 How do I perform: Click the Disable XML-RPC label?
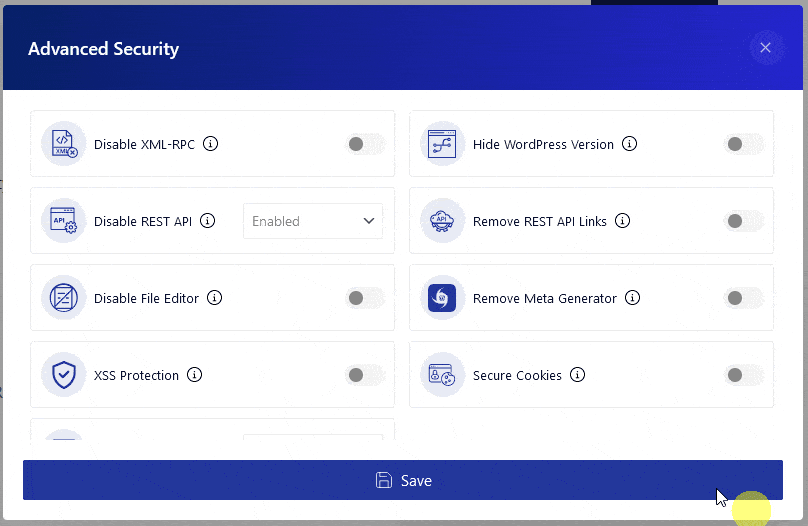tap(144, 144)
